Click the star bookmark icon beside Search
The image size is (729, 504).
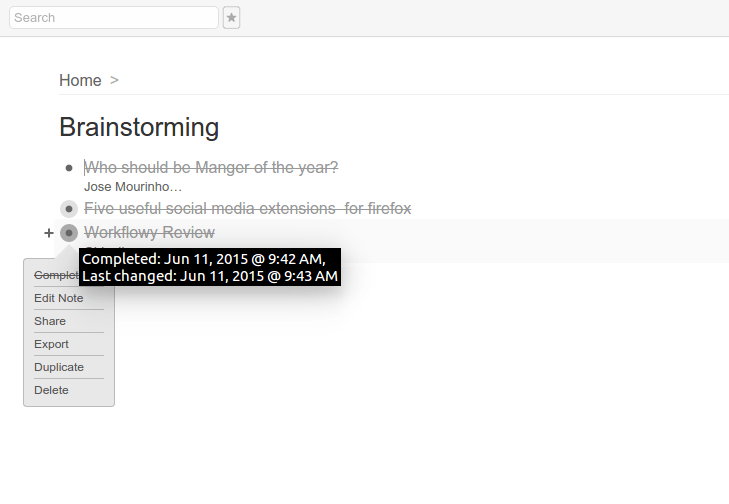(x=231, y=18)
